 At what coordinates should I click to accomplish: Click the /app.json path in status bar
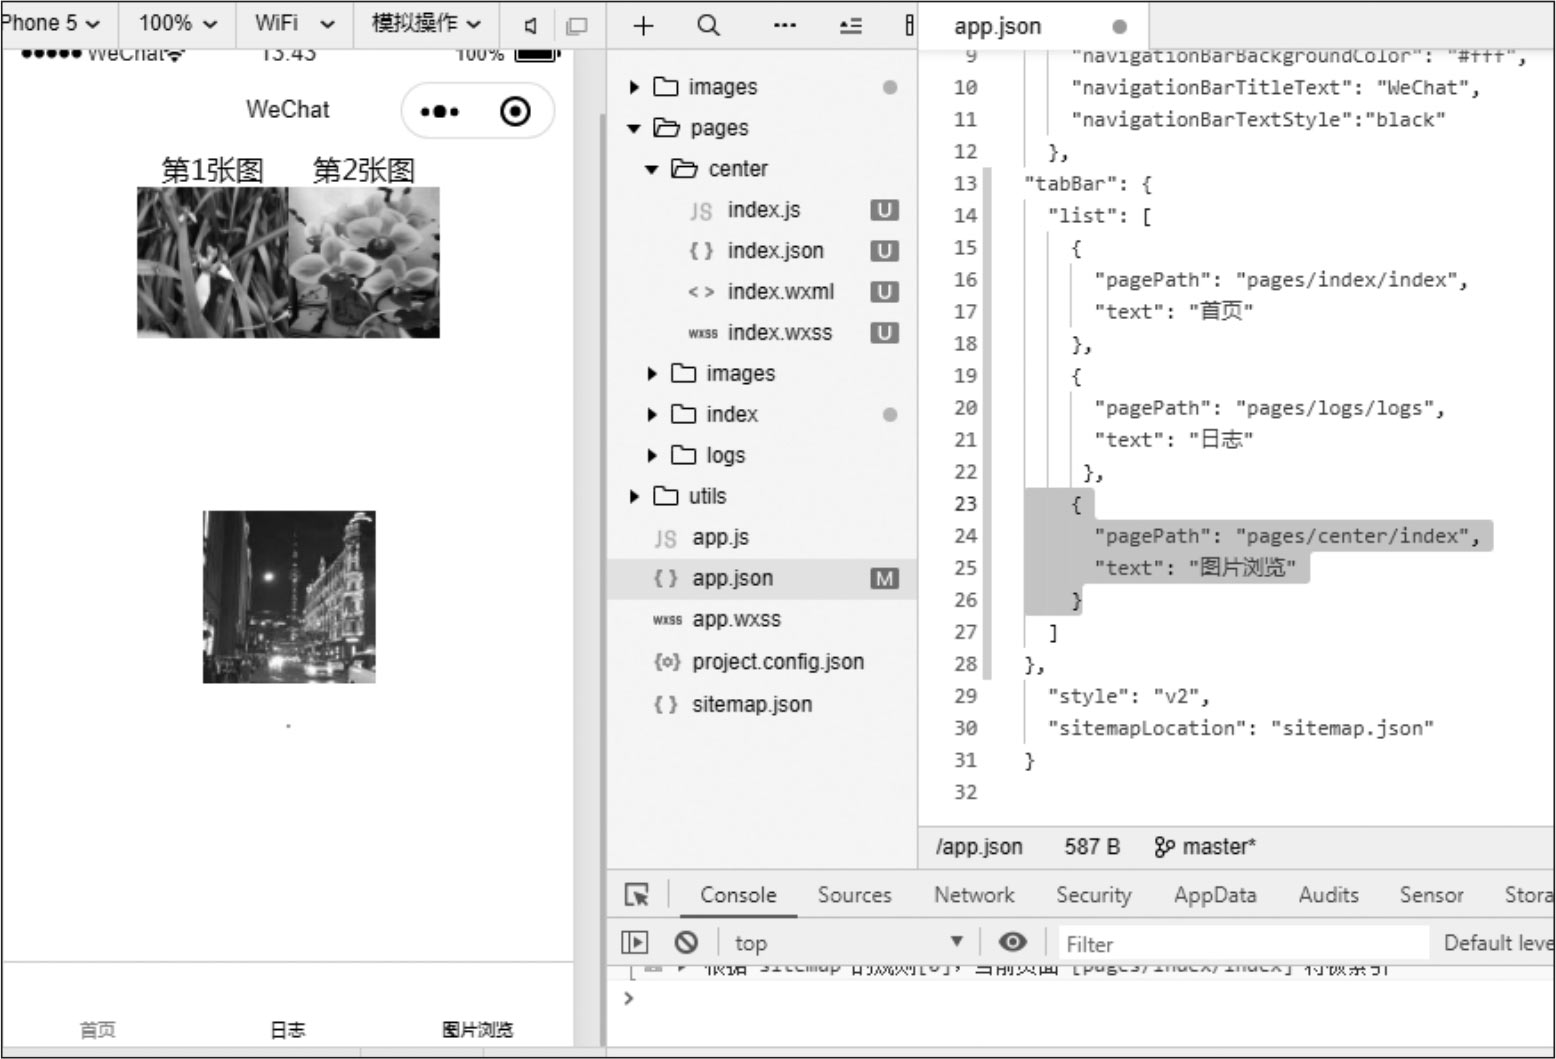(979, 847)
